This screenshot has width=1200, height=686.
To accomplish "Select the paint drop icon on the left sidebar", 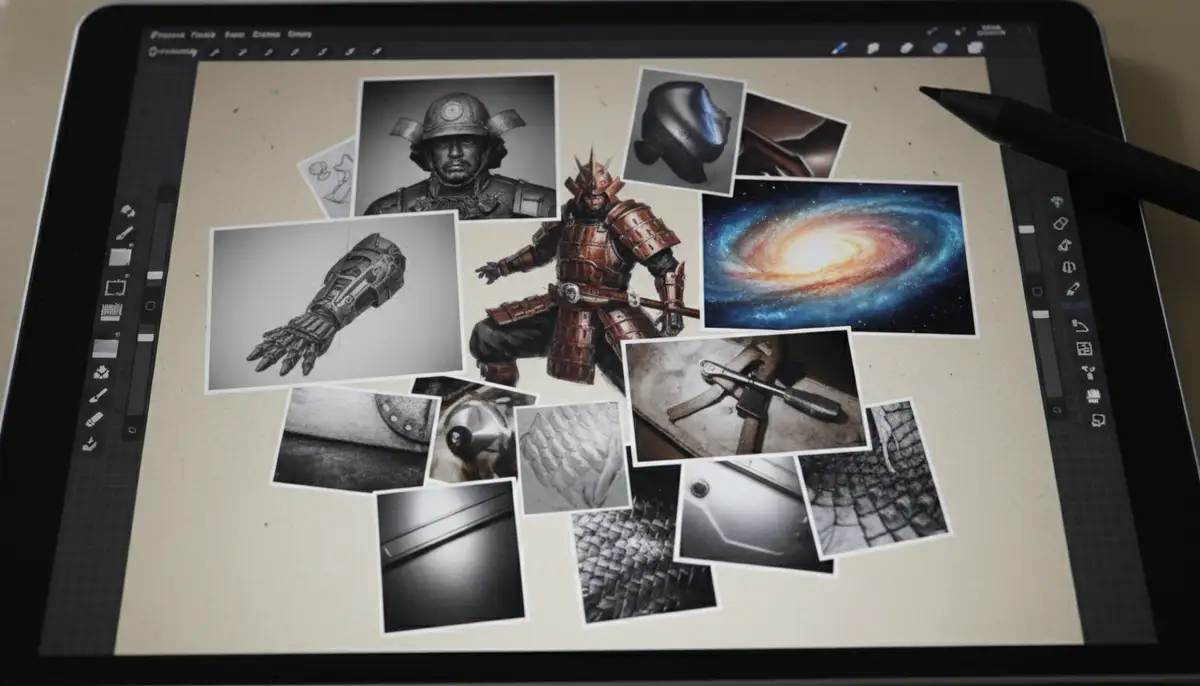I will (x=101, y=373).
